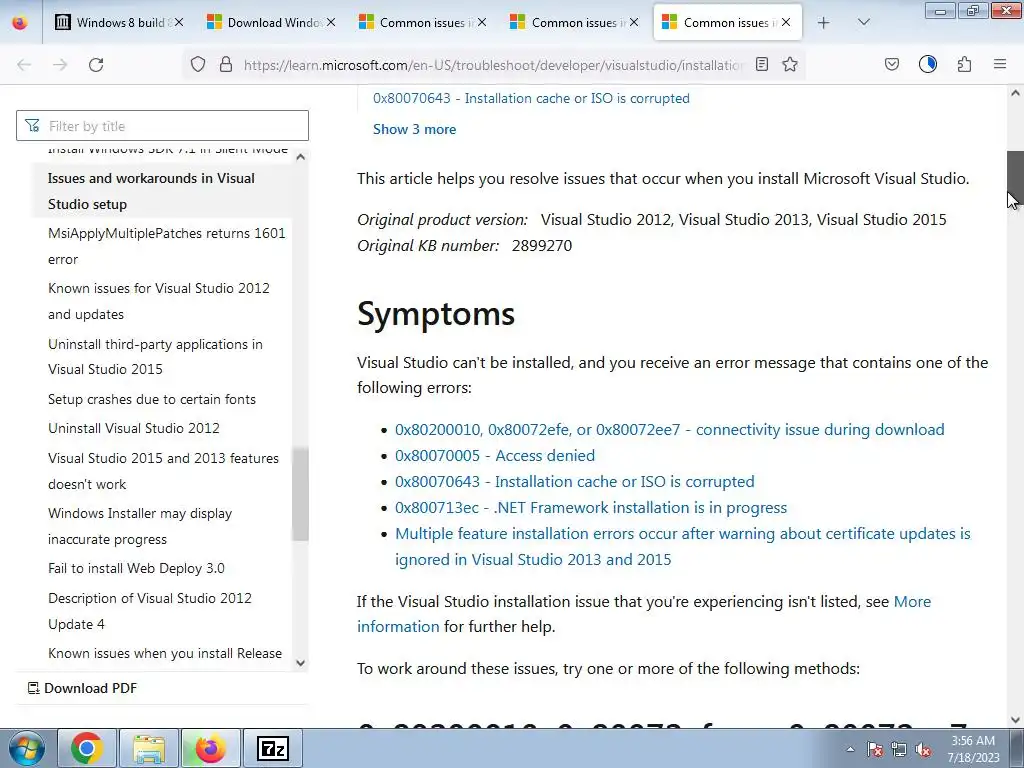Open 0x80070643 link in Symptoms list
This screenshot has width=1024, height=768.
pos(575,482)
